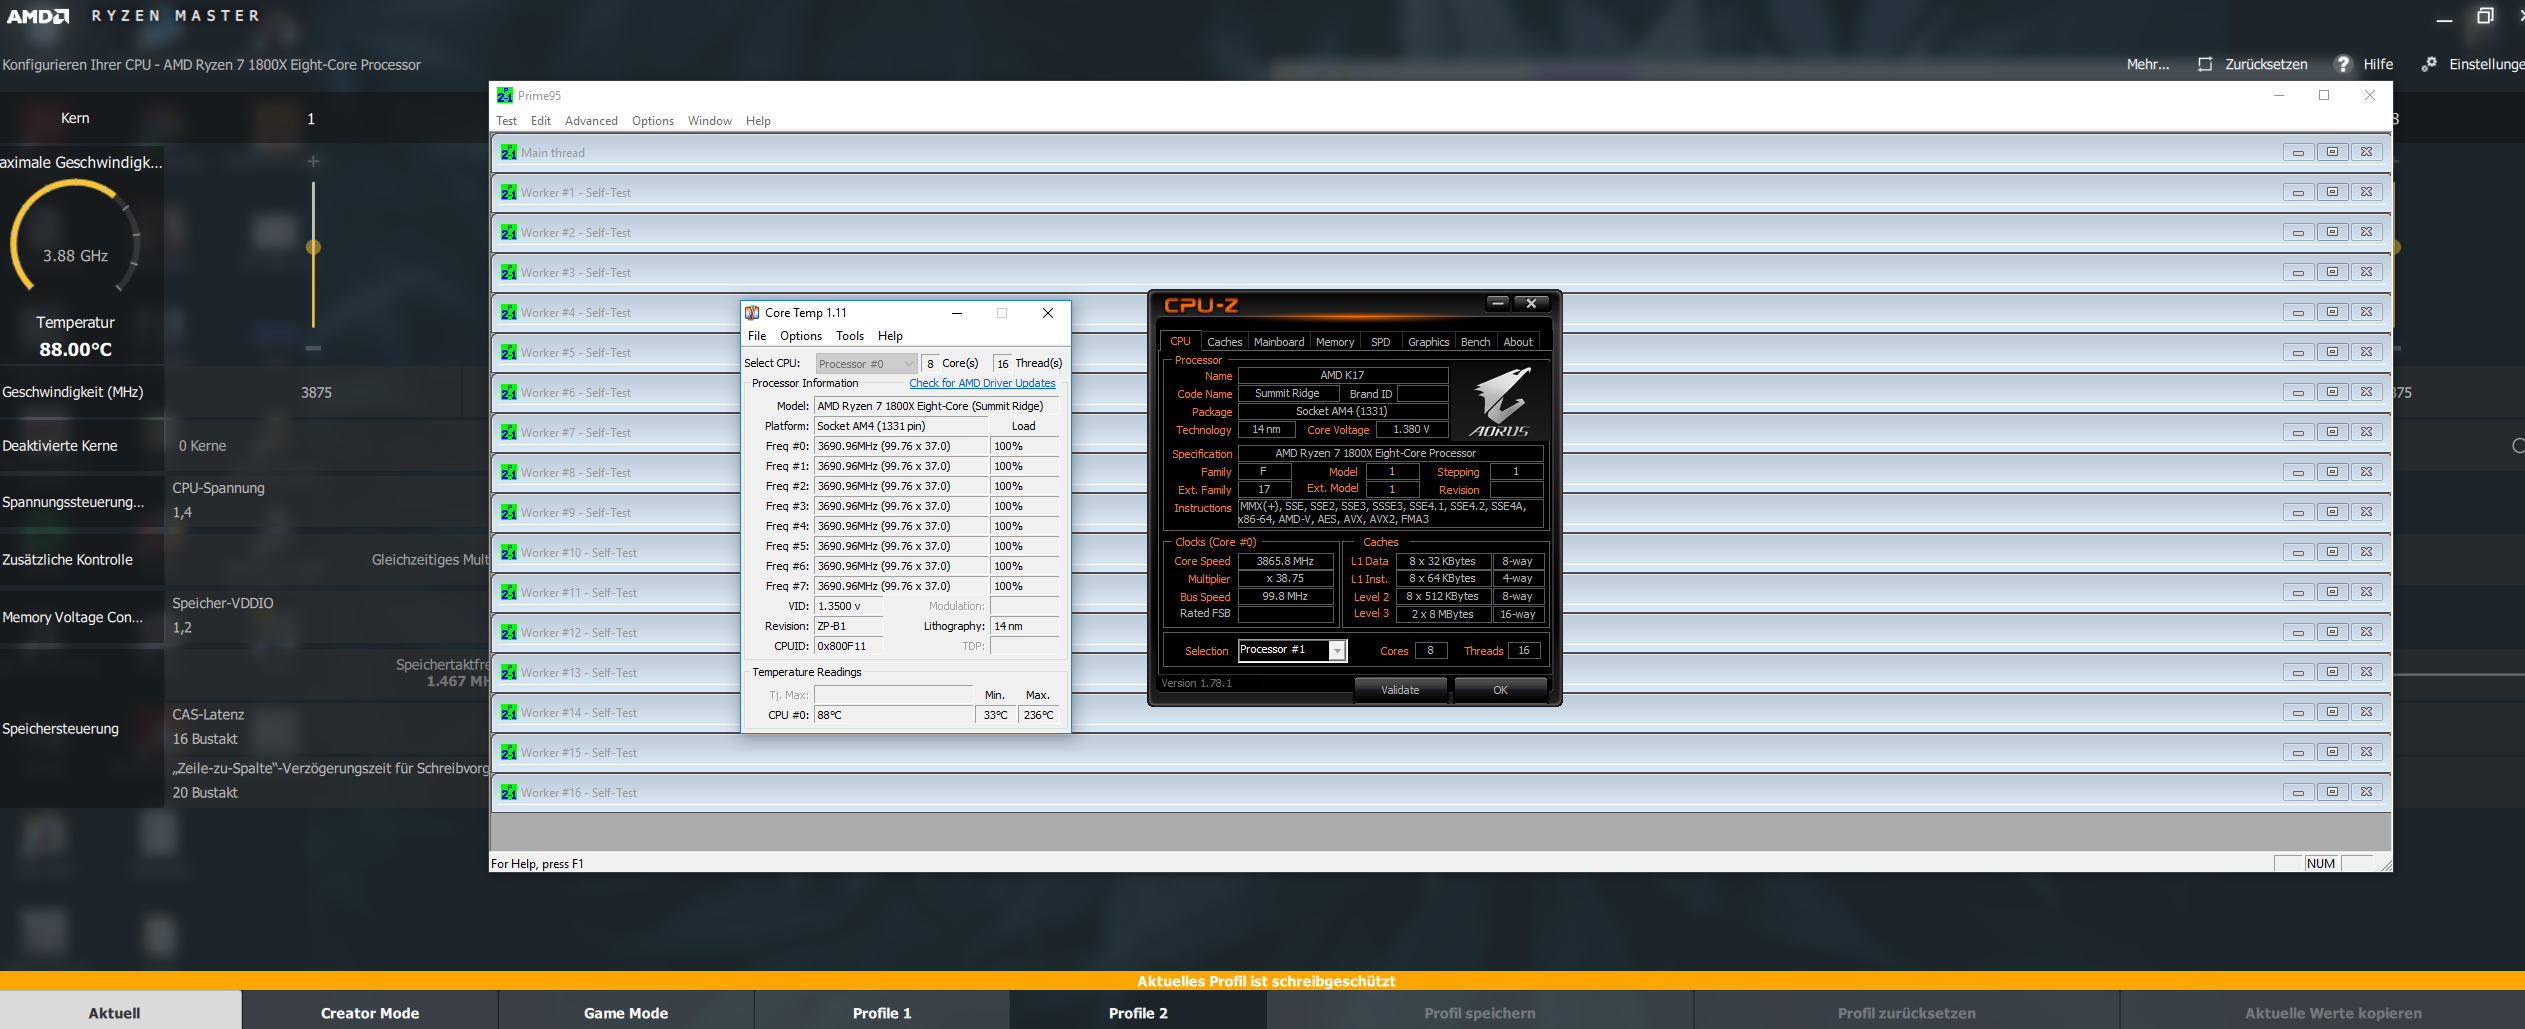Click the Worker #8 window icon
Screen dimensions: 2525x1029
pyautogui.click(x=509, y=472)
